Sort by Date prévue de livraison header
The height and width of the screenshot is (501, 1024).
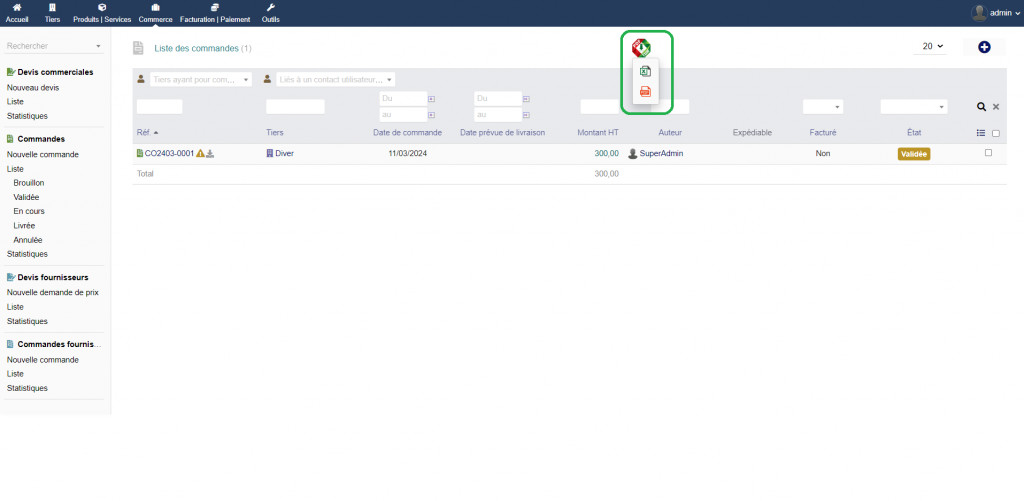tap(502, 133)
